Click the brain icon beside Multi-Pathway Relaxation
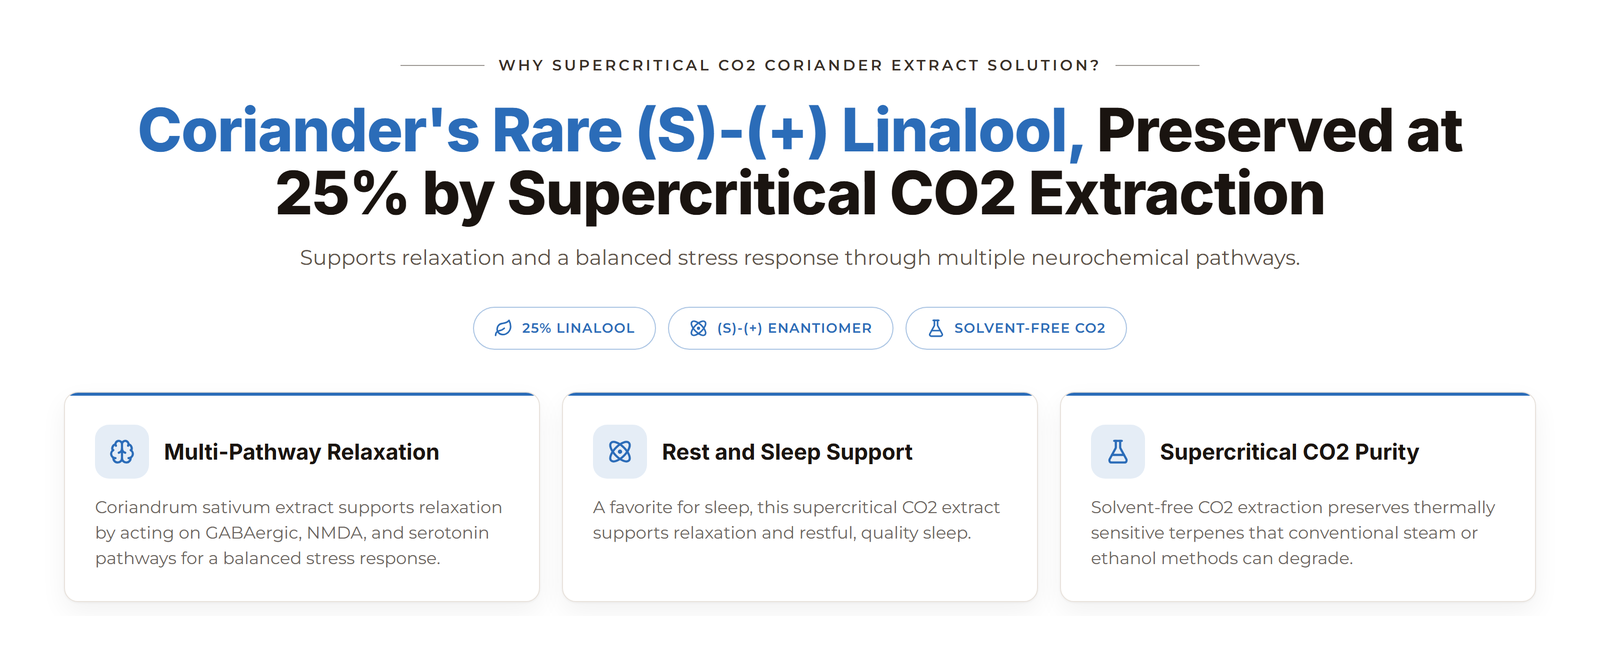Screen dimensions: 1600x668 click(x=122, y=452)
